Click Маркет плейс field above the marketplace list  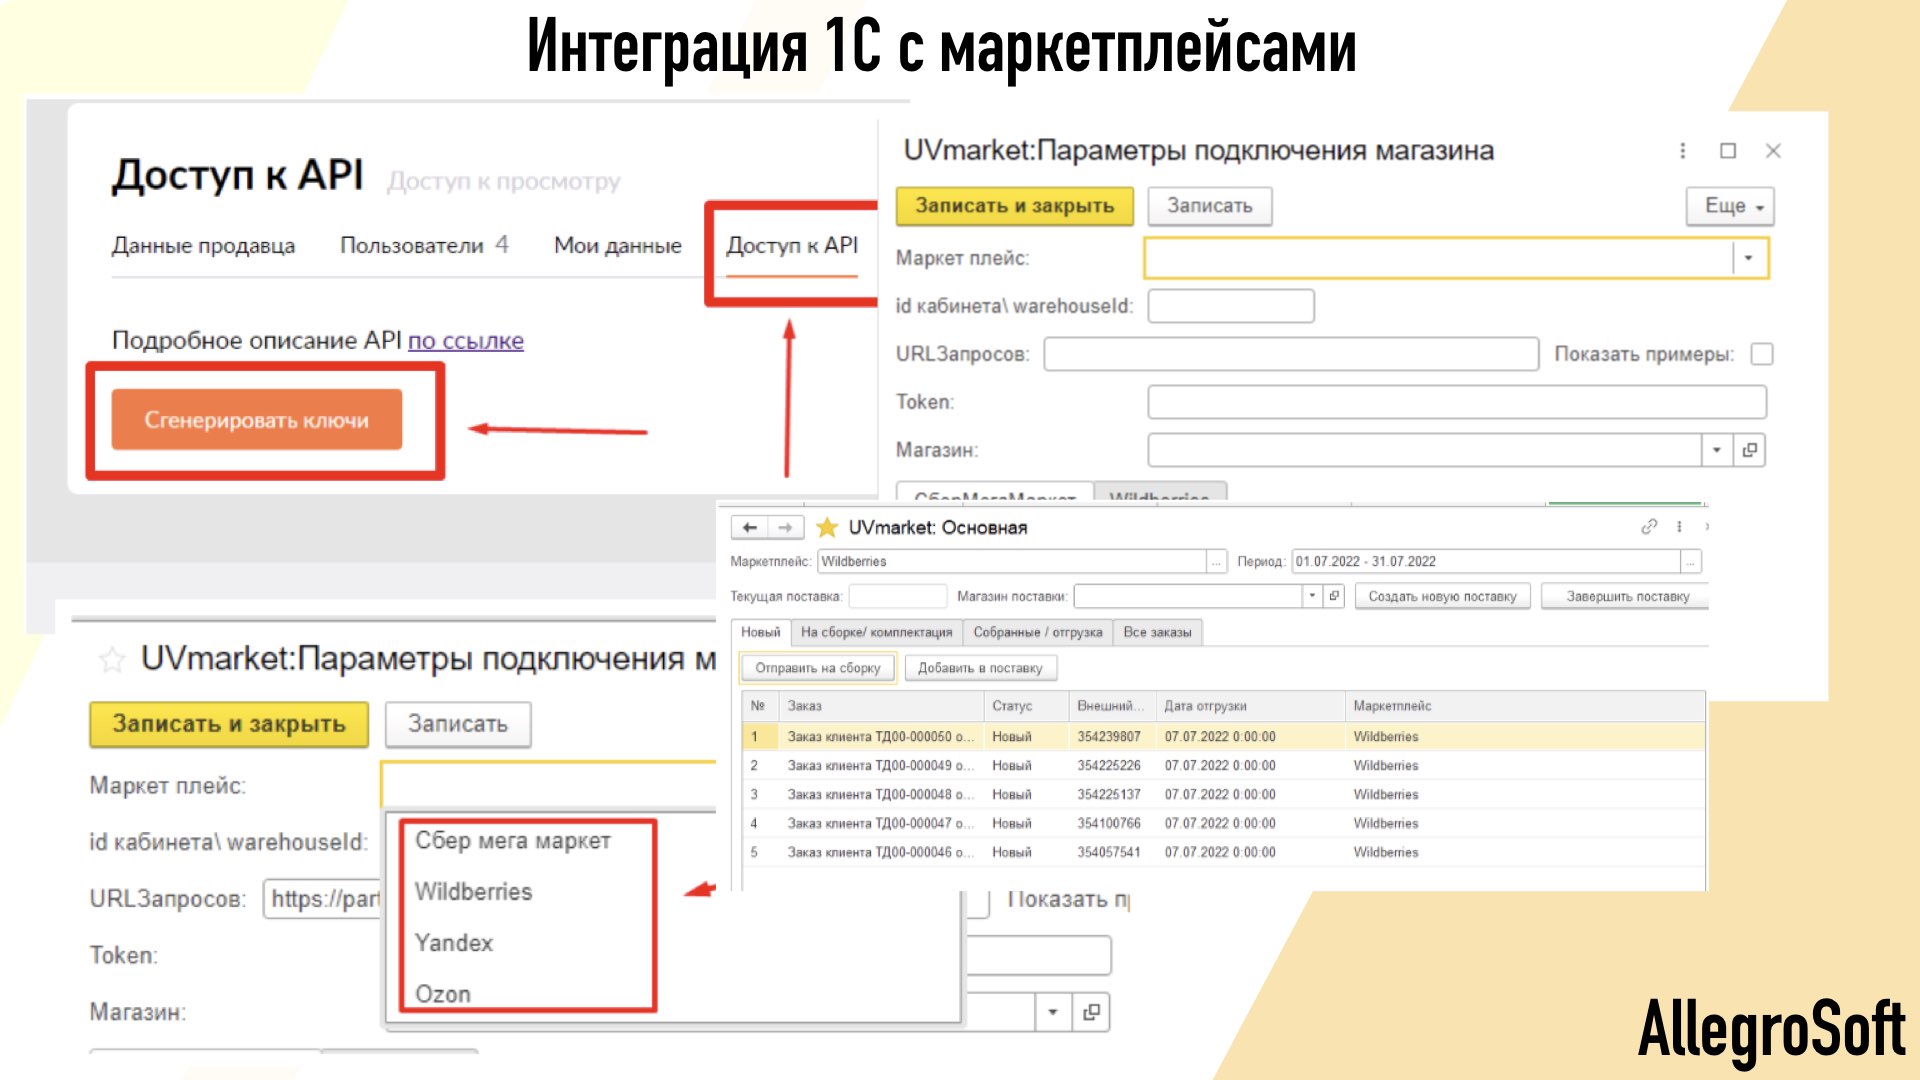pyautogui.click(x=549, y=785)
